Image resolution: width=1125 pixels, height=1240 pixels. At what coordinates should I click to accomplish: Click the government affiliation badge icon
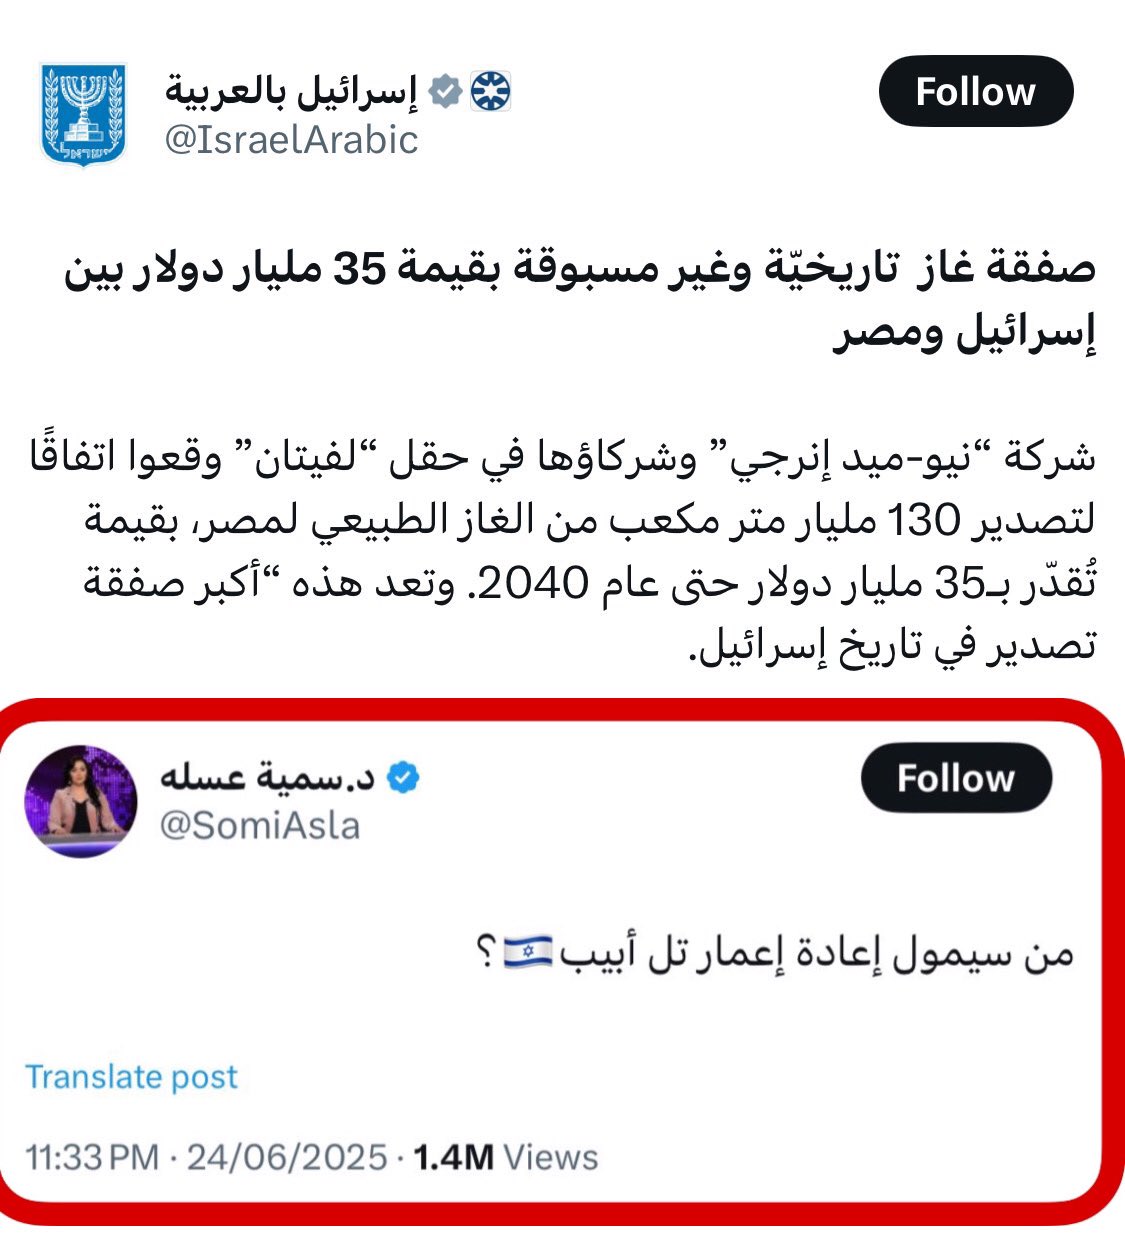[x=490, y=92]
